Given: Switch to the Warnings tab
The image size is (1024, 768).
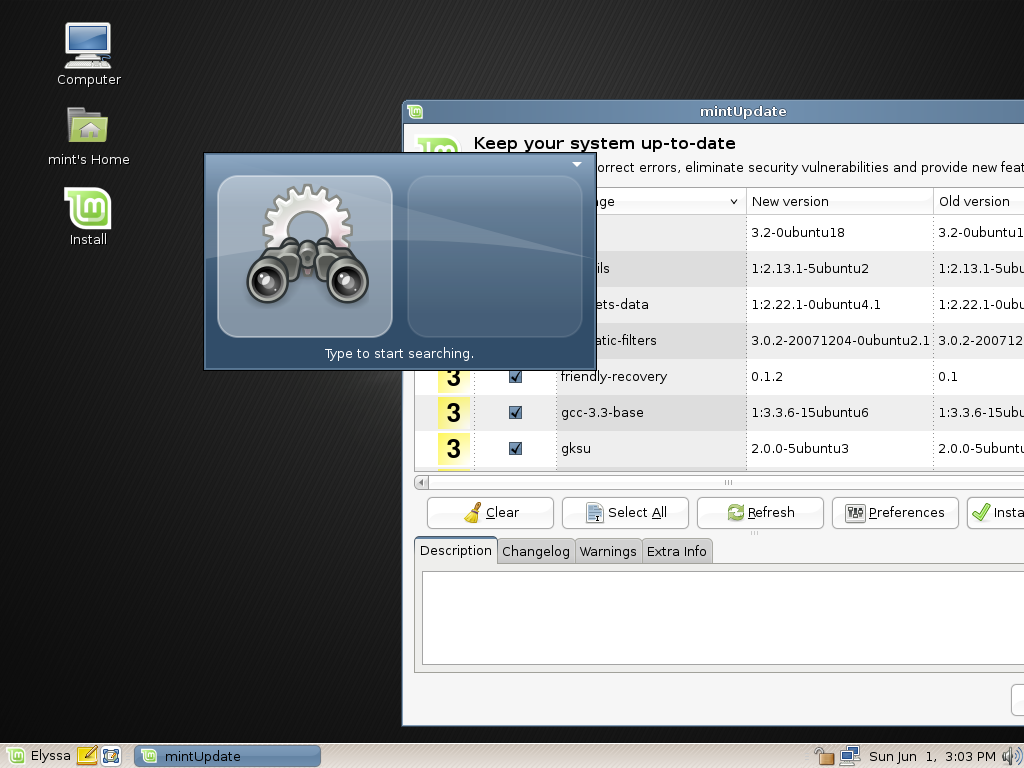Looking at the screenshot, I should click(x=608, y=552).
